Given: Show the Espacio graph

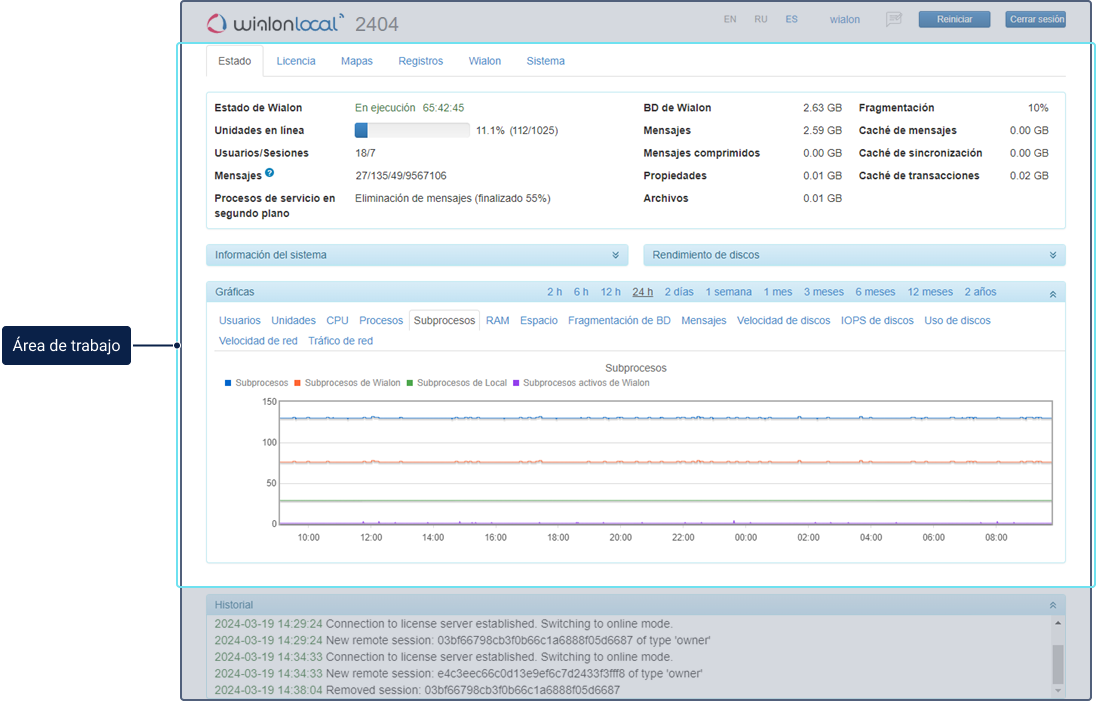Looking at the screenshot, I should point(539,321).
